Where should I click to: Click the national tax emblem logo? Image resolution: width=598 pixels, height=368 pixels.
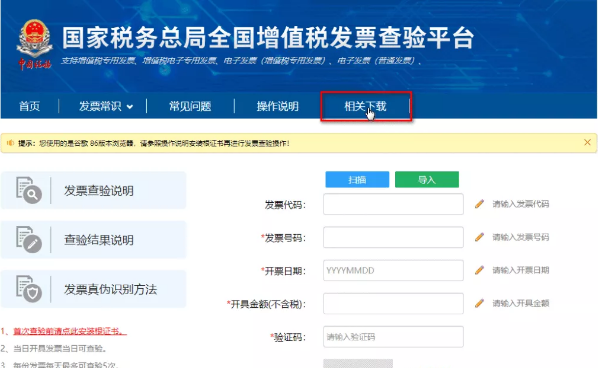pos(34,45)
